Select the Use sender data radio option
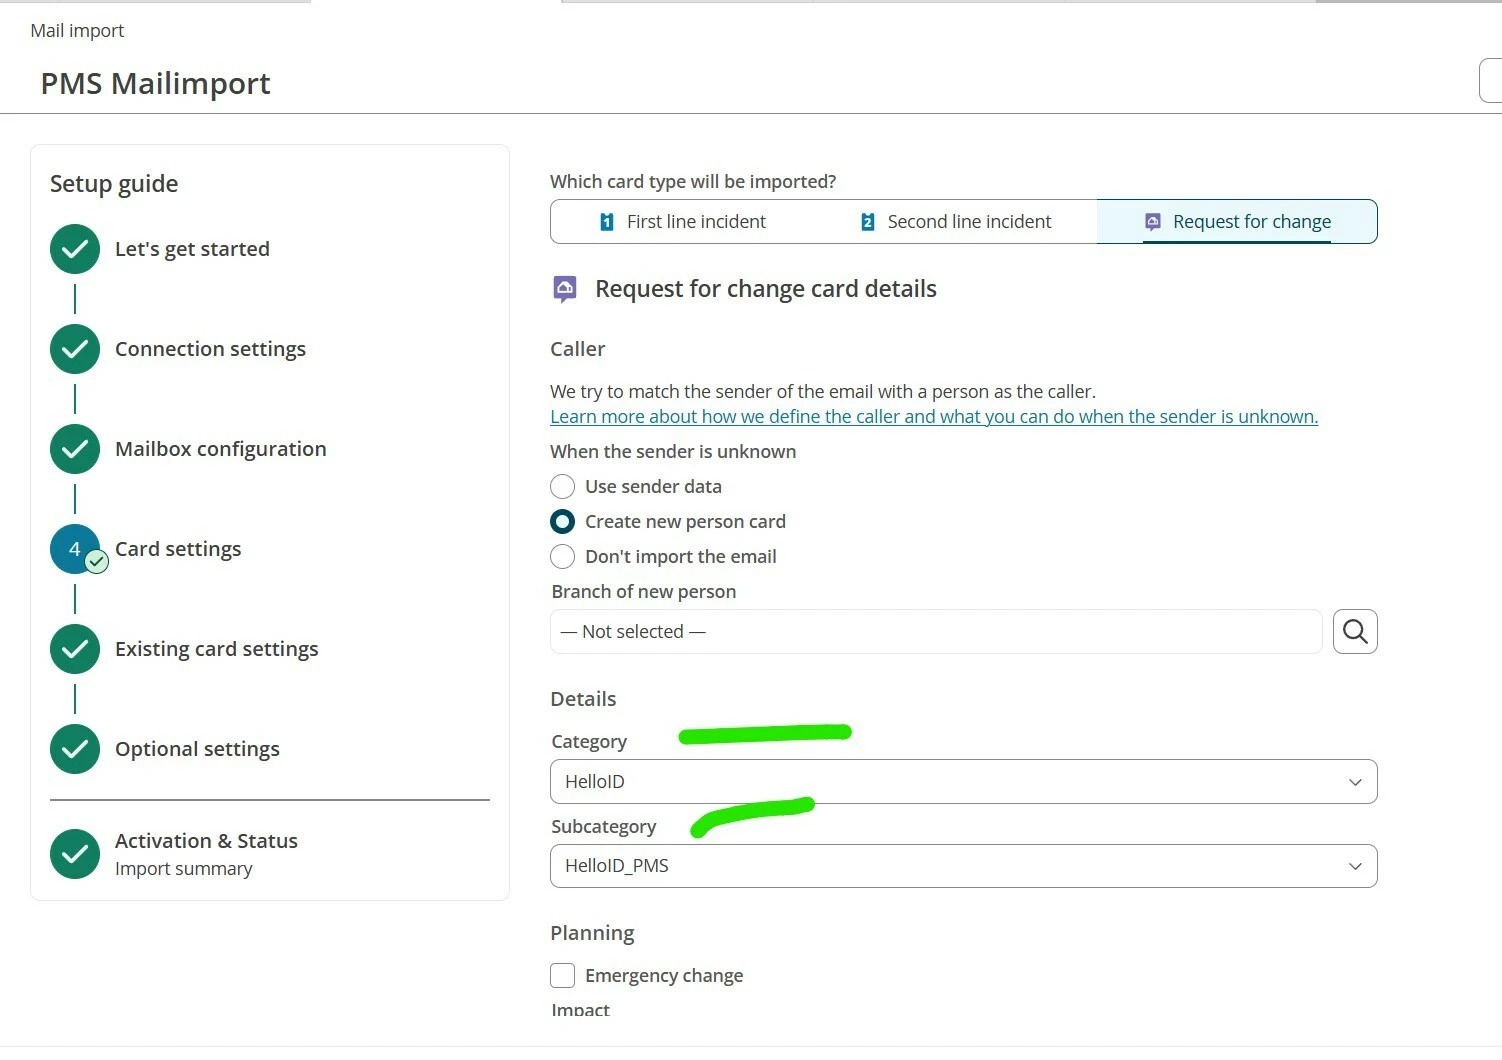 coord(563,487)
